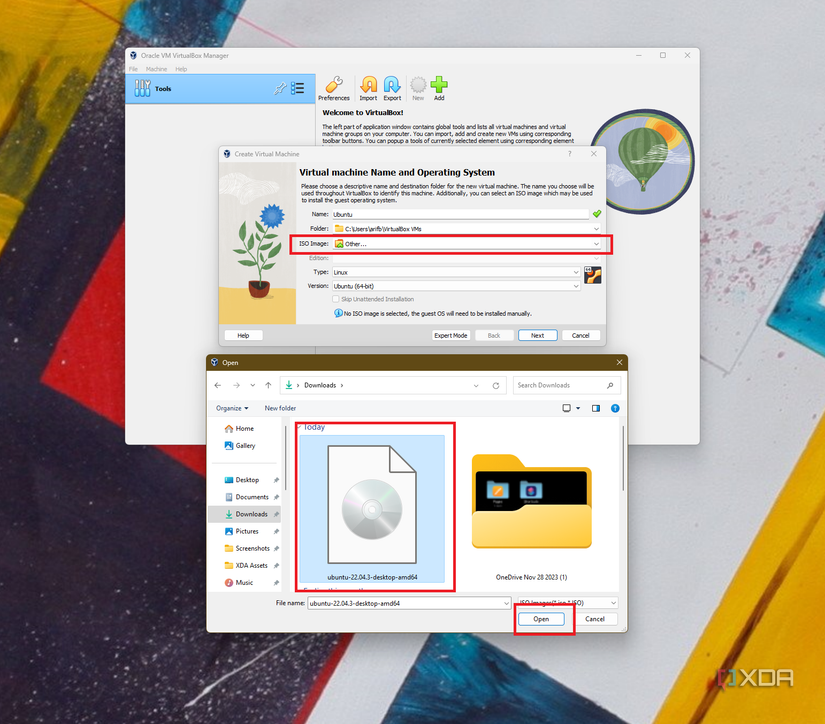This screenshot has height=724, width=825.
Task: Click the question mark in Create Virtual Machine title
Action: pos(569,154)
